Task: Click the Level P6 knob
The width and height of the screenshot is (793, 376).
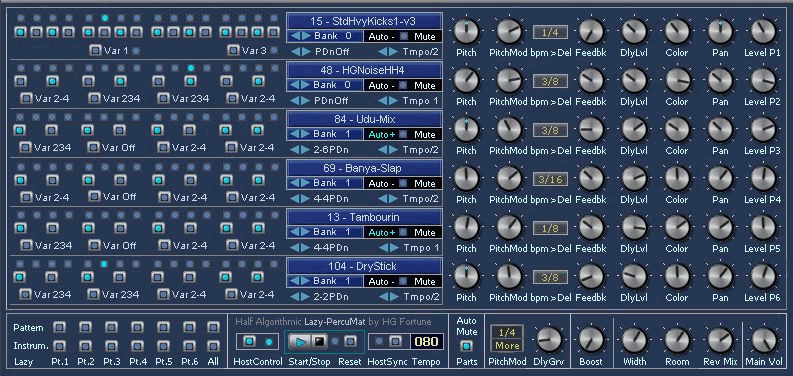Action: [x=763, y=277]
